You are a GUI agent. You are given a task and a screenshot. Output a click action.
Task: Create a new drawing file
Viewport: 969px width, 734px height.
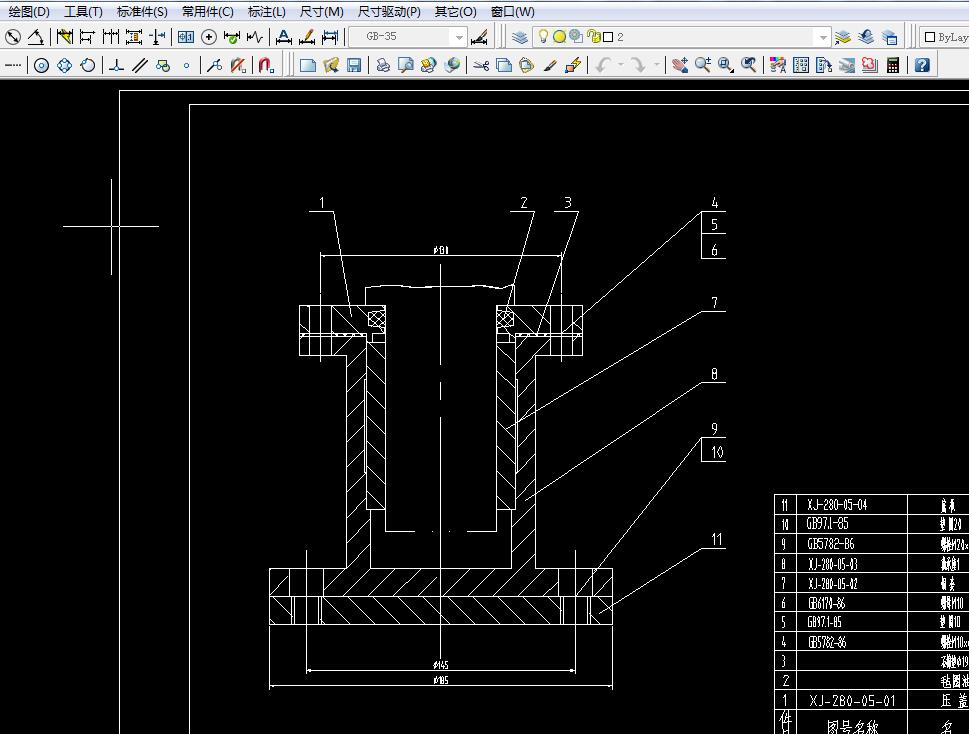point(307,65)
